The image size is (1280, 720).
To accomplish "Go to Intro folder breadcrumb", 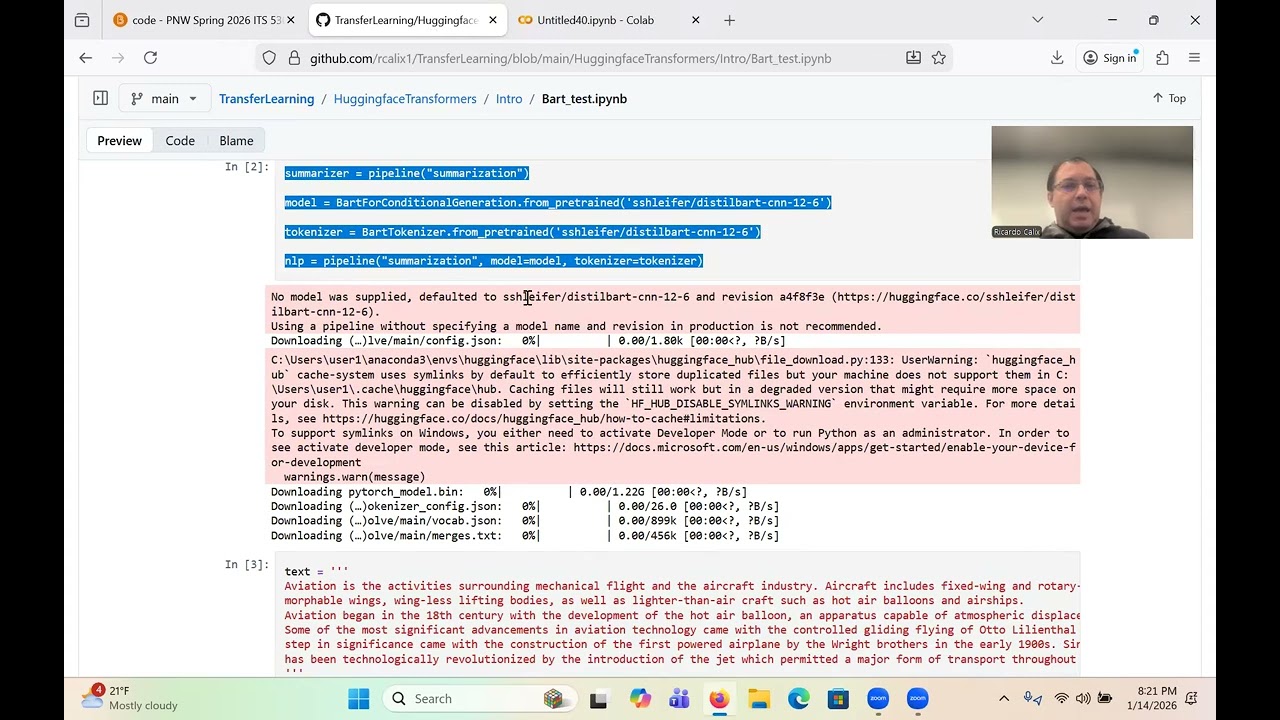I will [x=509, y=99].
